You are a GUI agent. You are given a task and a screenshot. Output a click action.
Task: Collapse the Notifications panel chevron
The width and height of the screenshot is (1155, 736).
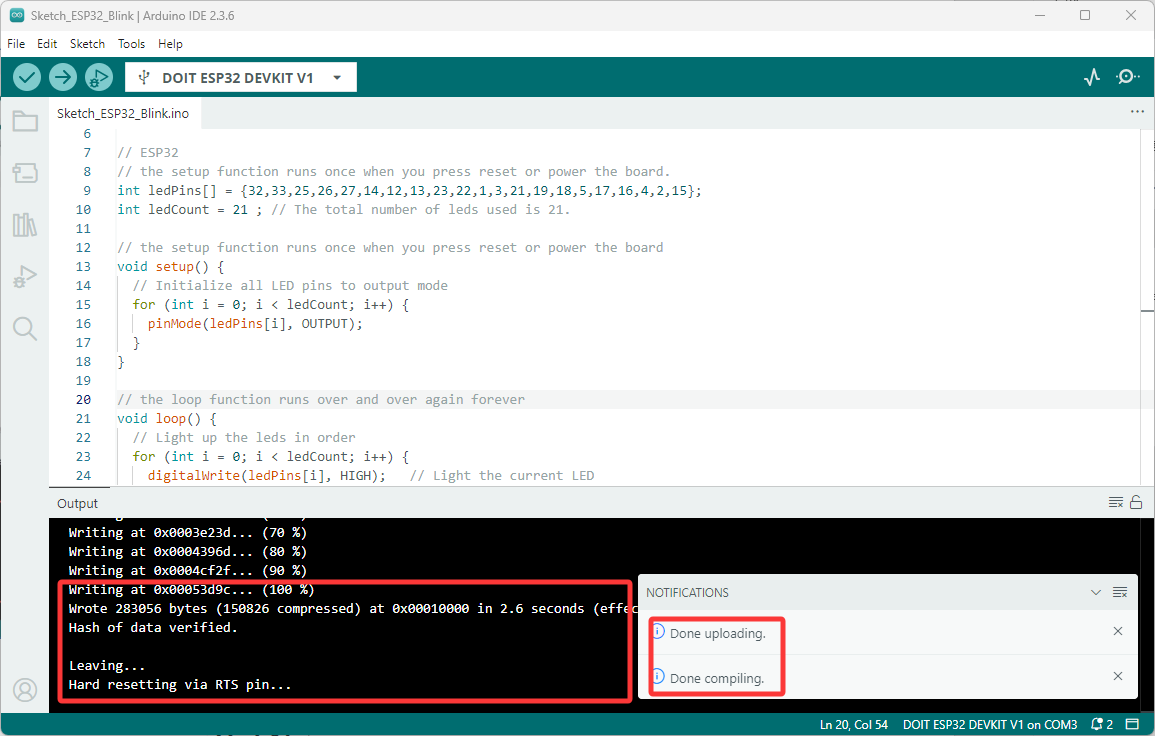point(1095,592)
